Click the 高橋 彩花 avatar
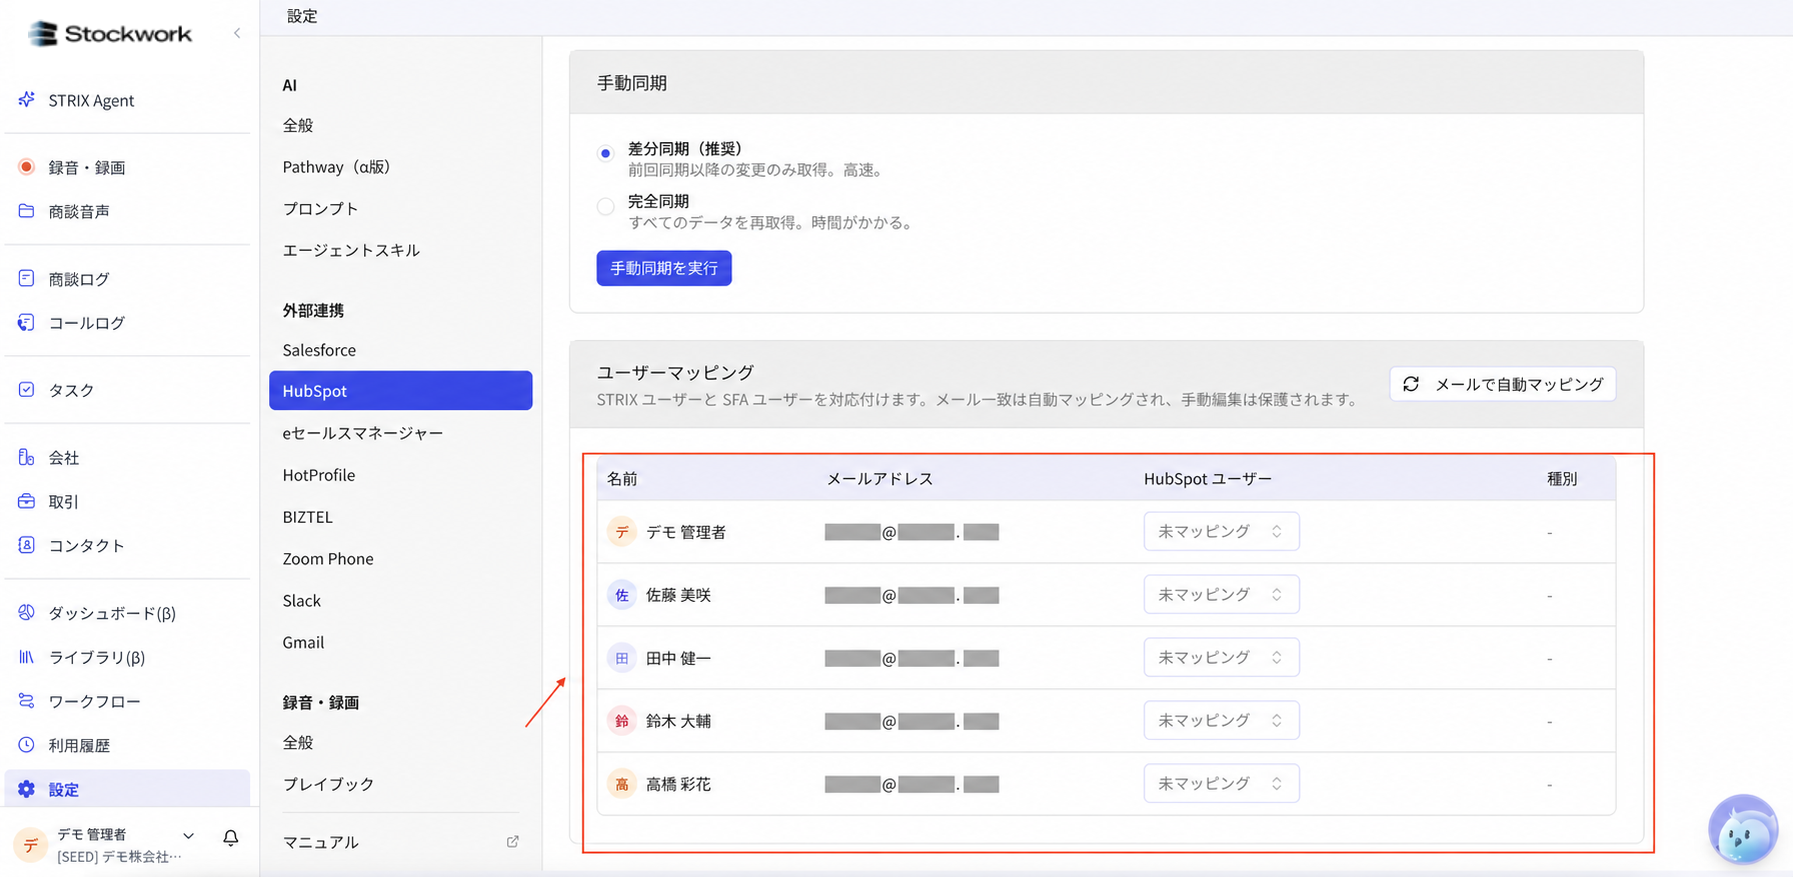The height and width of the screenshot is (877, 1793). (x=622, y=784)
